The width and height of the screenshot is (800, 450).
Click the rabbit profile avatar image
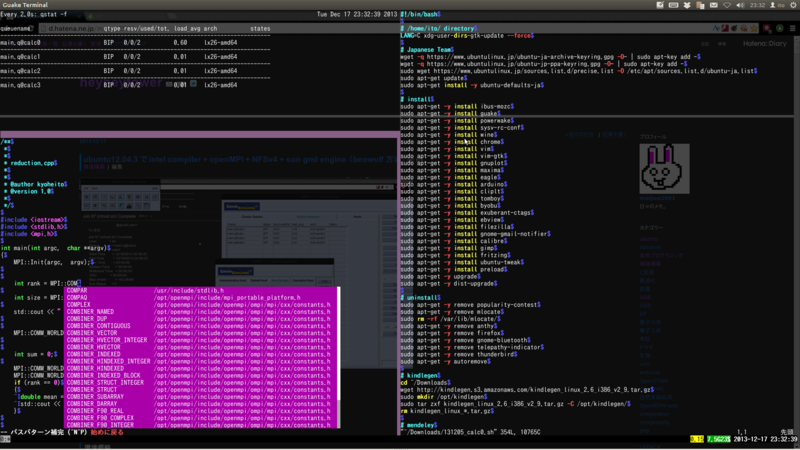tap(664, 168)
